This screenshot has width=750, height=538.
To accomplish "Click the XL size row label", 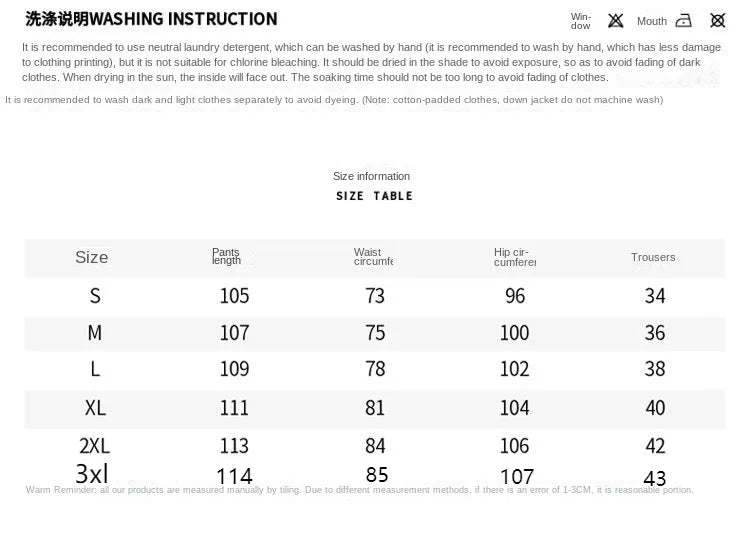I will (96, 407).
